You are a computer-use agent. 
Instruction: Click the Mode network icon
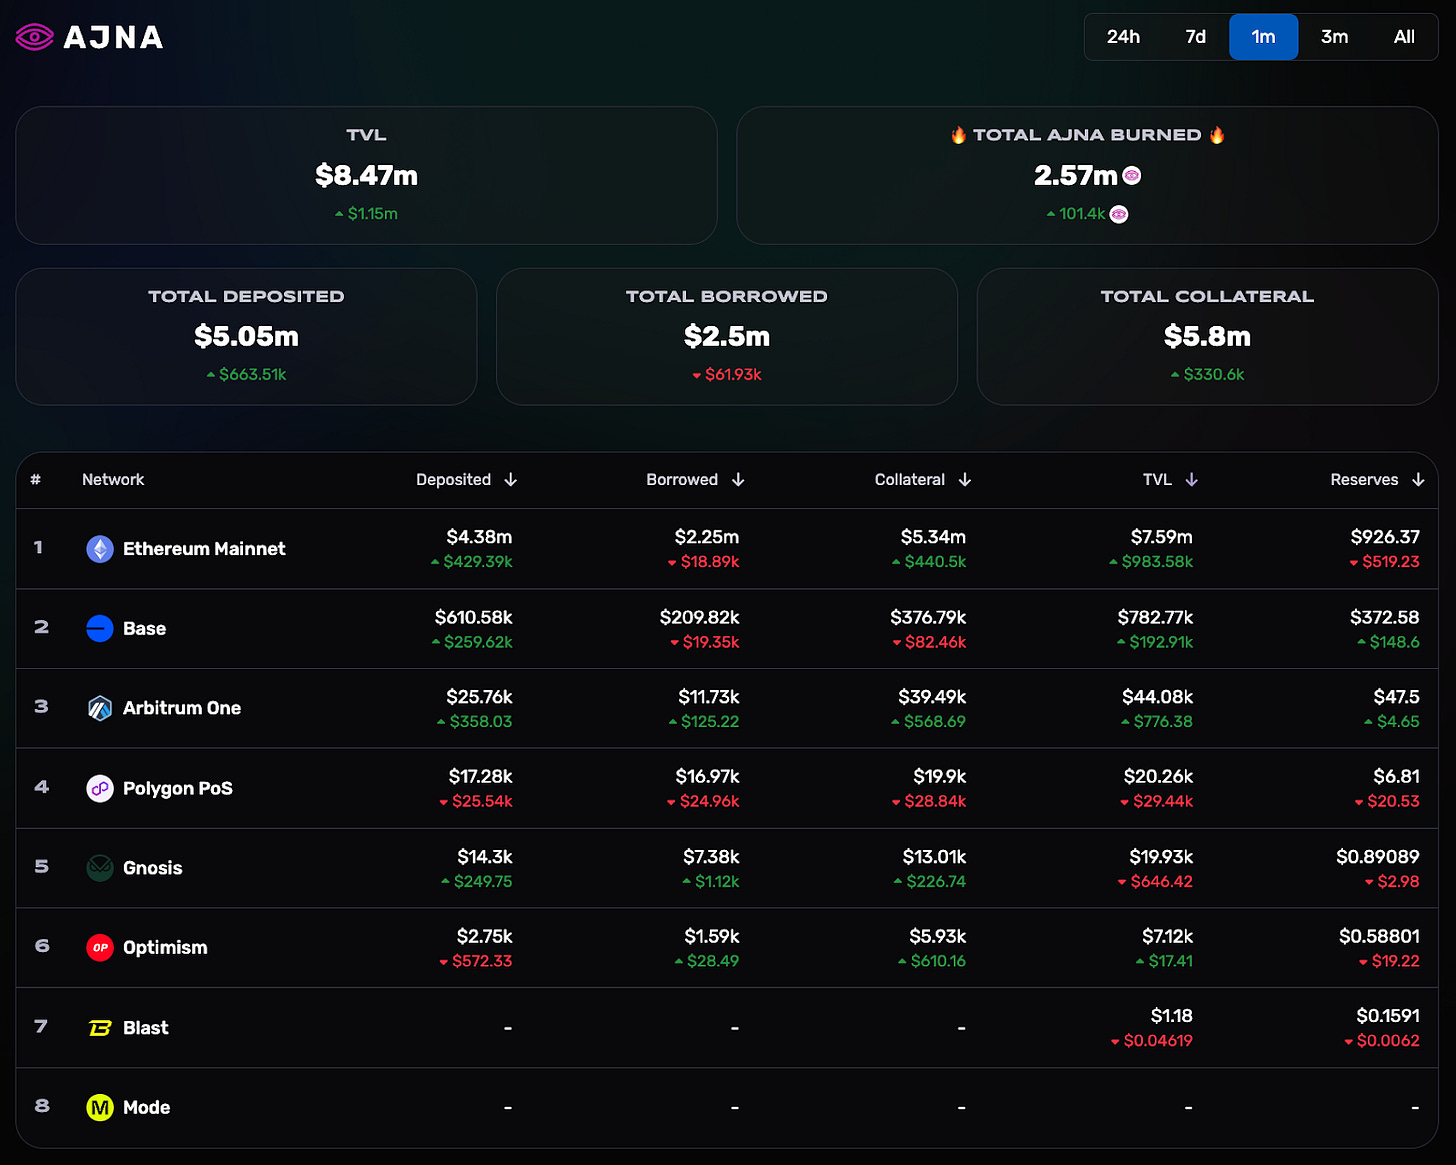pyautogui.click(x=100, y=1107)
